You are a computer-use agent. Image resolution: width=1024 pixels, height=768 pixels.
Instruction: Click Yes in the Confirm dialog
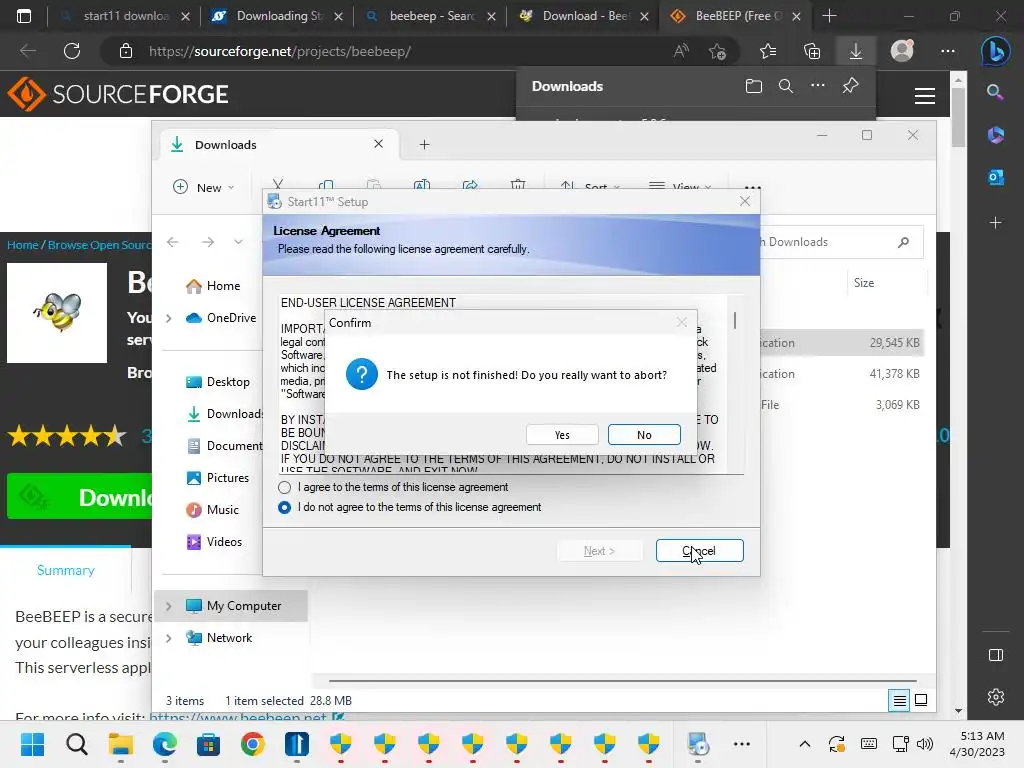562,435
